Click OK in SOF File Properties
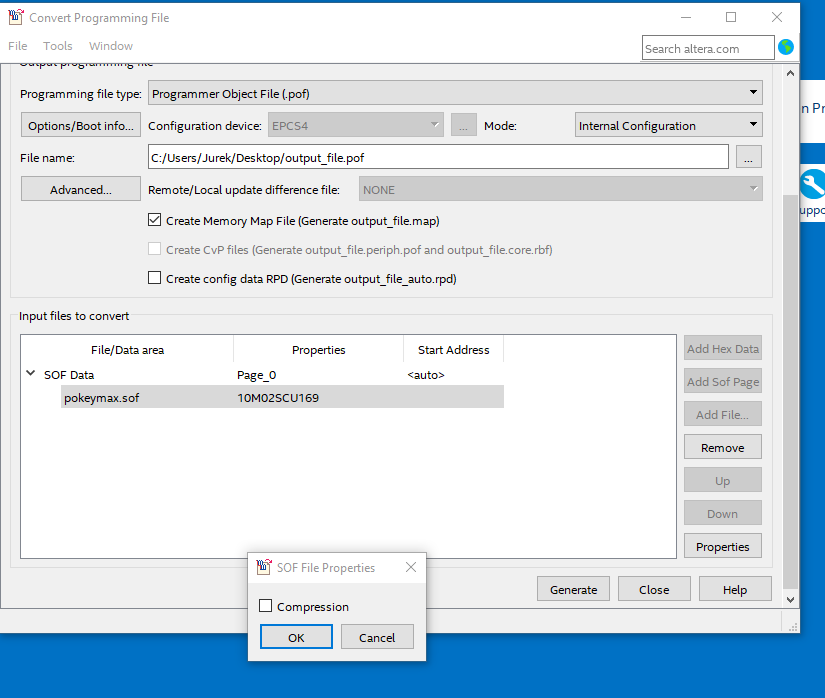This screenshot has height=698, width=825. [296, 637]
